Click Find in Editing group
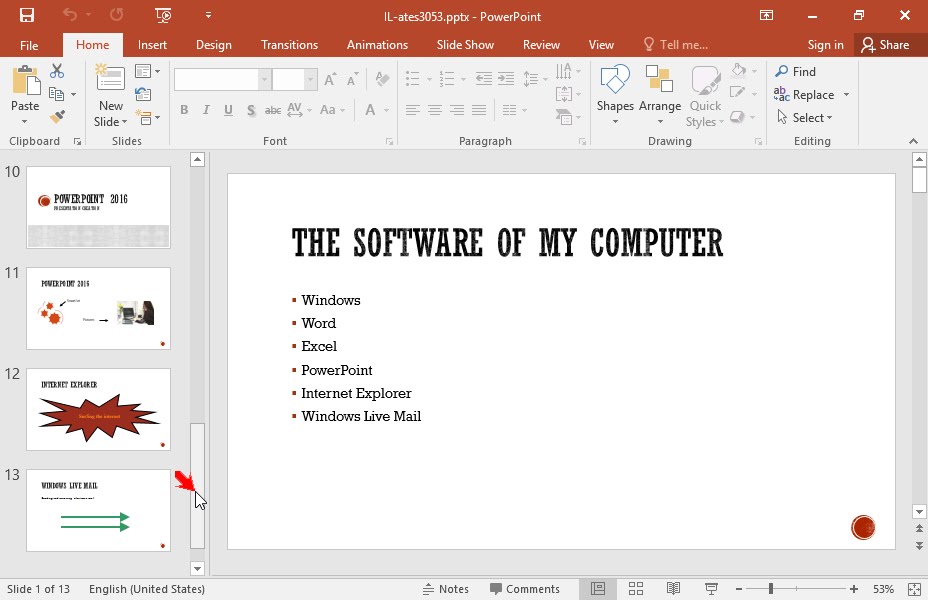928x600 pixels. pos(795,72)
